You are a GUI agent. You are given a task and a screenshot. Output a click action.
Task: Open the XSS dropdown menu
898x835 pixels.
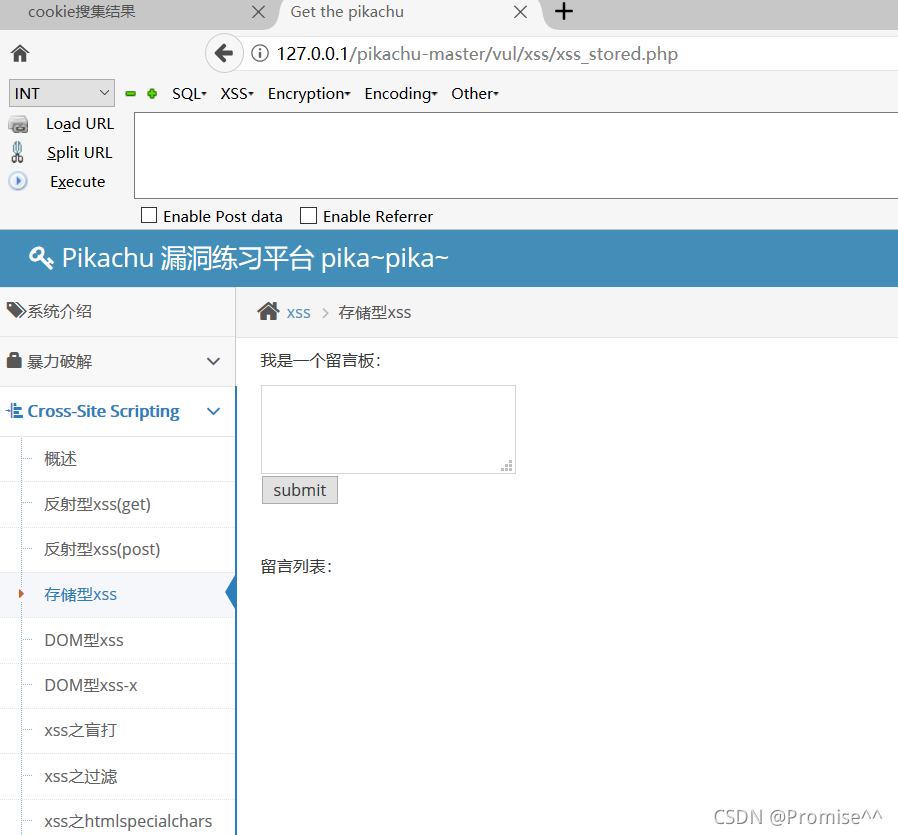click(237, 93)
